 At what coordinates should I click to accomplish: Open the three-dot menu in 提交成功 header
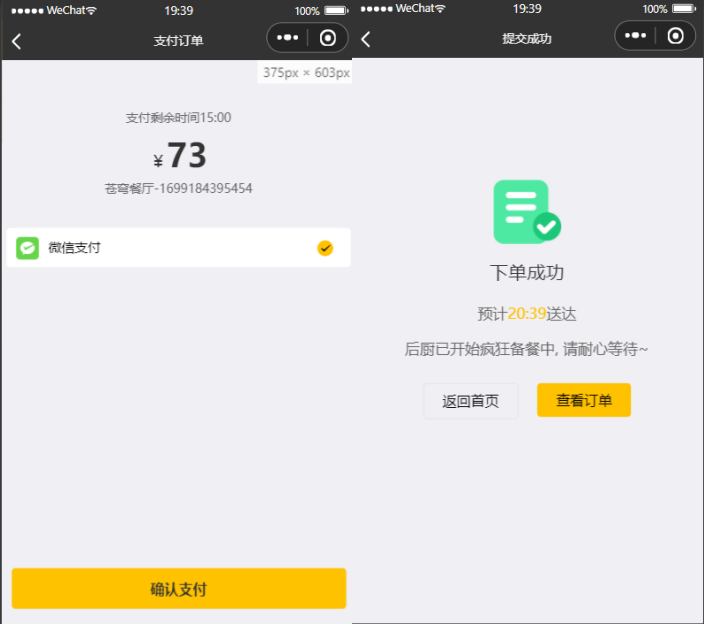pyautogui.click(x=636, y=37)
